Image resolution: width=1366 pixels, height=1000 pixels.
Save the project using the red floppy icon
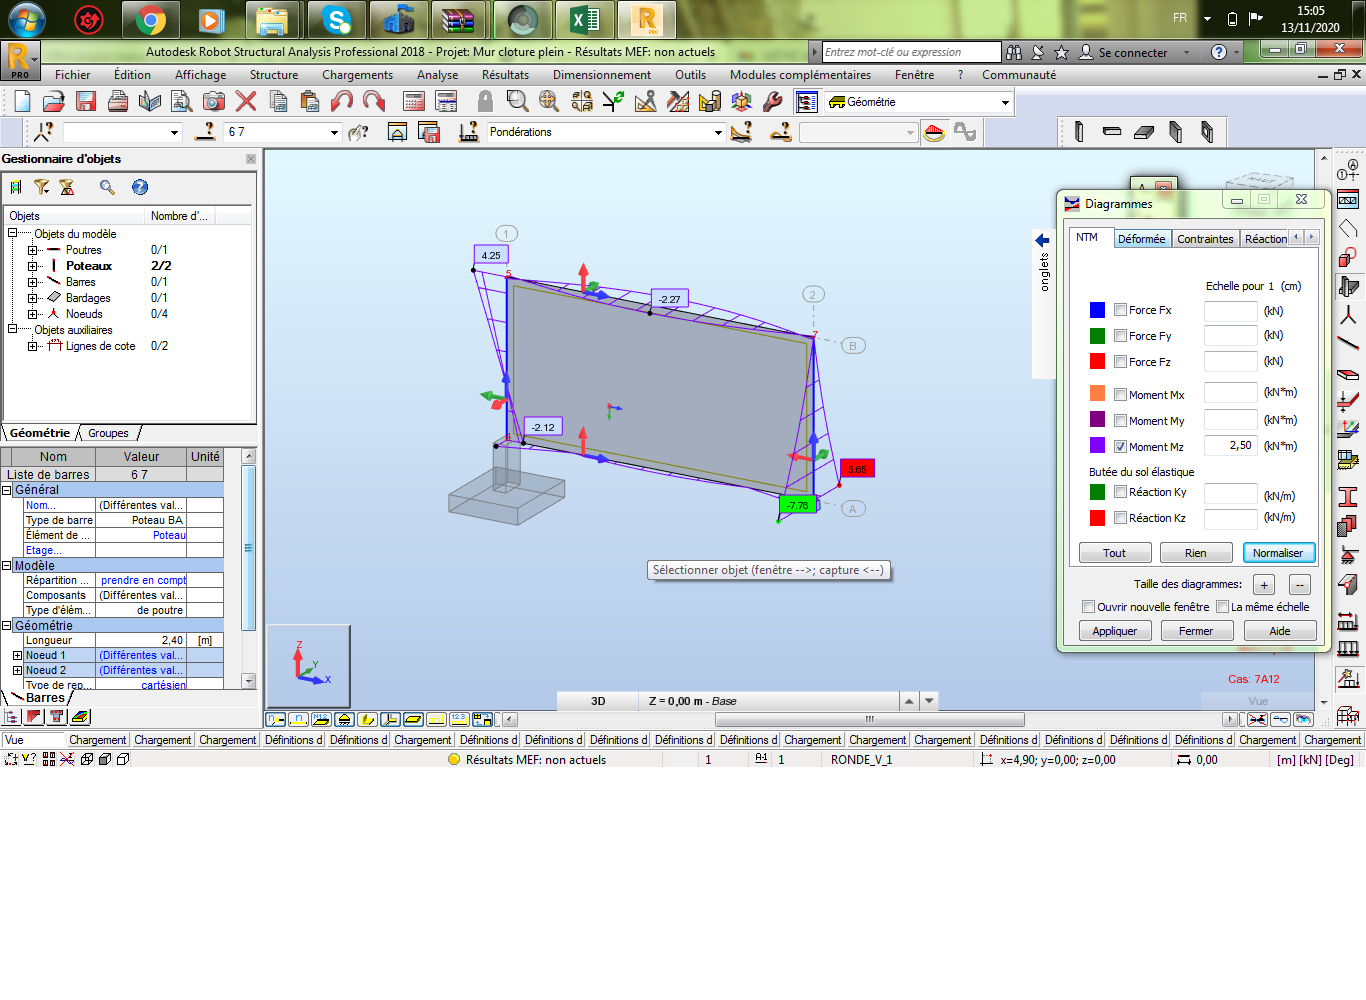coord(86,101)
